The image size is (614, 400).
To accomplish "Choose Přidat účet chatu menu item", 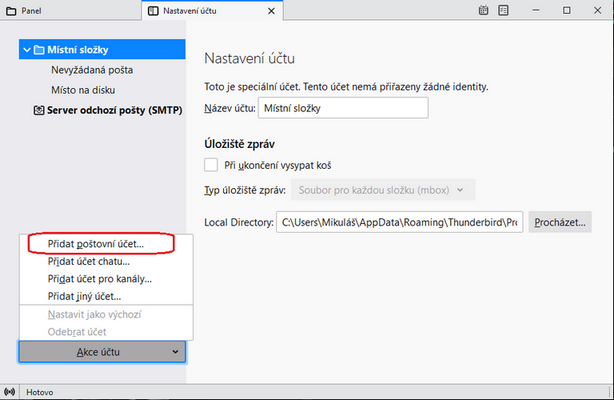I will click(89, 261).
